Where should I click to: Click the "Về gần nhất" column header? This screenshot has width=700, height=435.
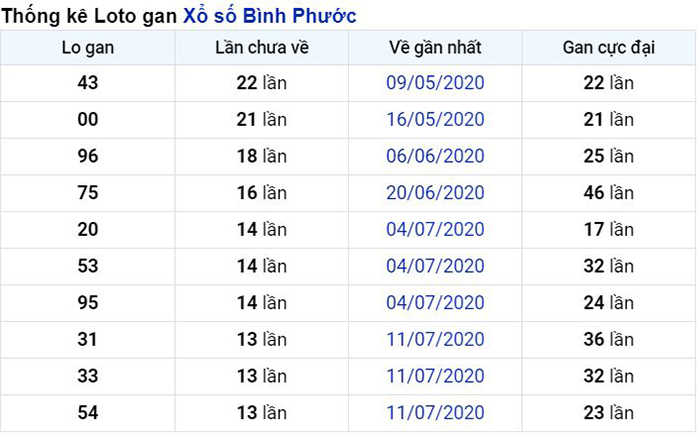pyautogui.click(x=435, y=48)
